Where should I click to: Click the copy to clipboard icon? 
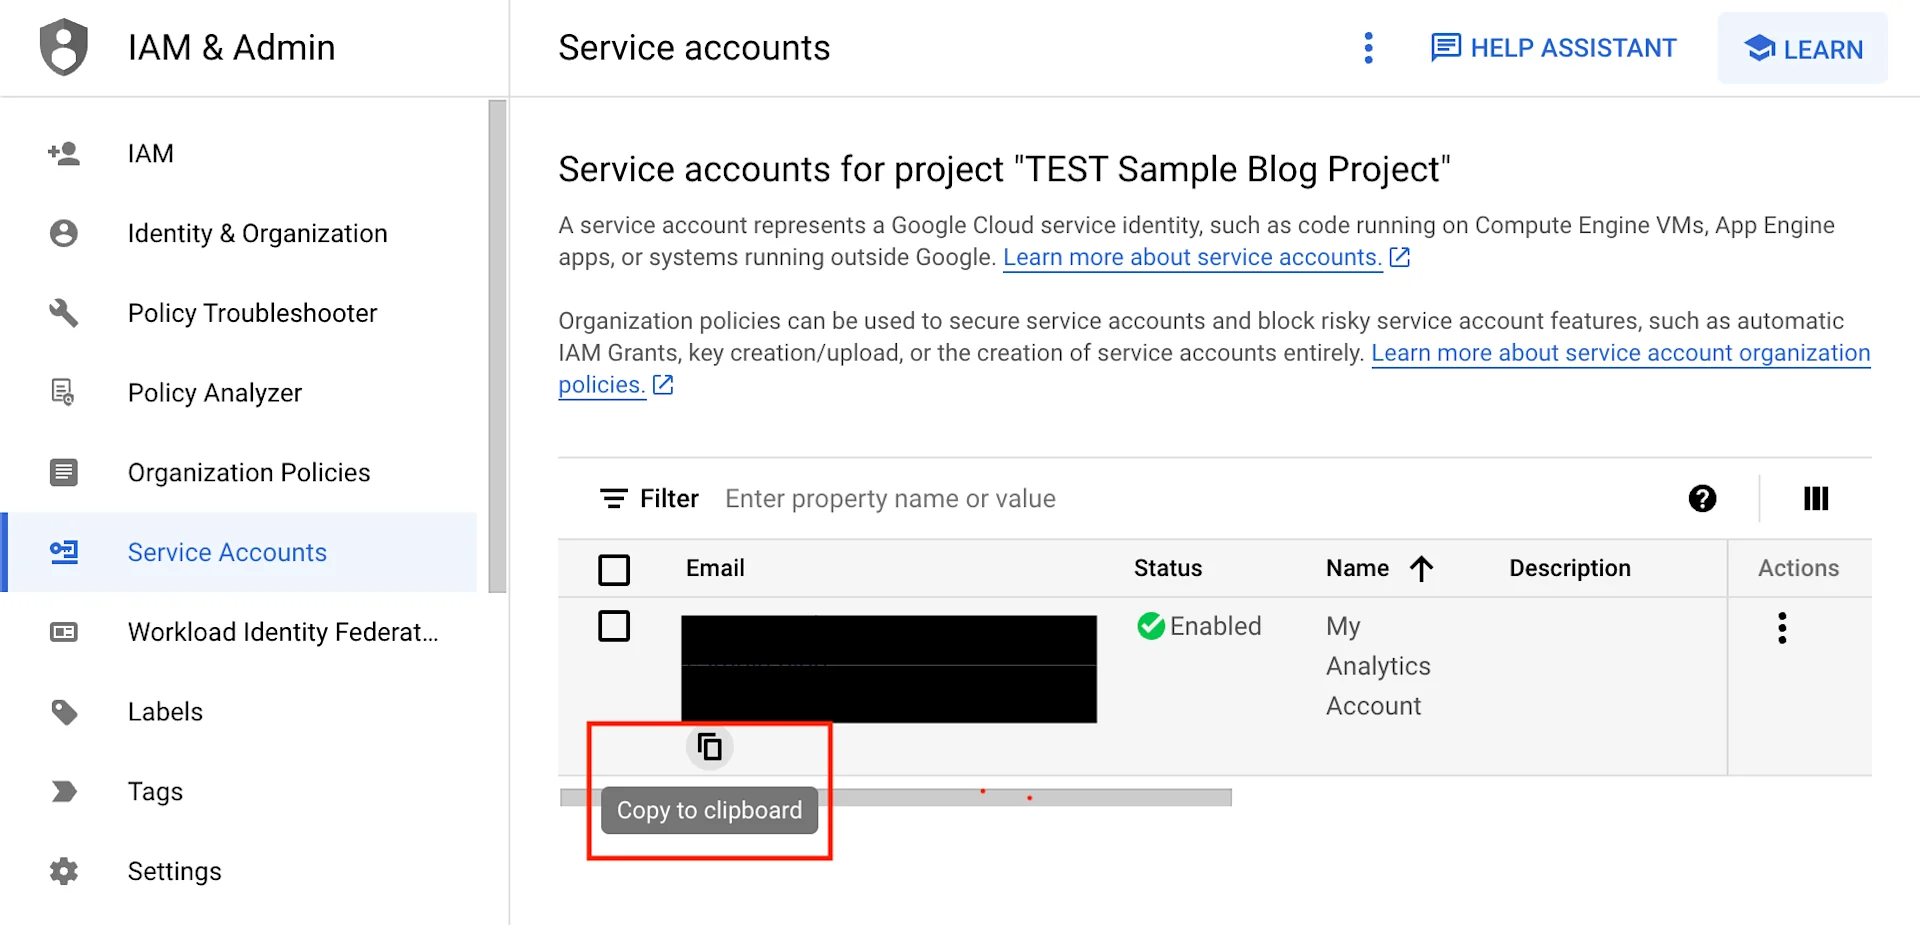tap(709, 747)
